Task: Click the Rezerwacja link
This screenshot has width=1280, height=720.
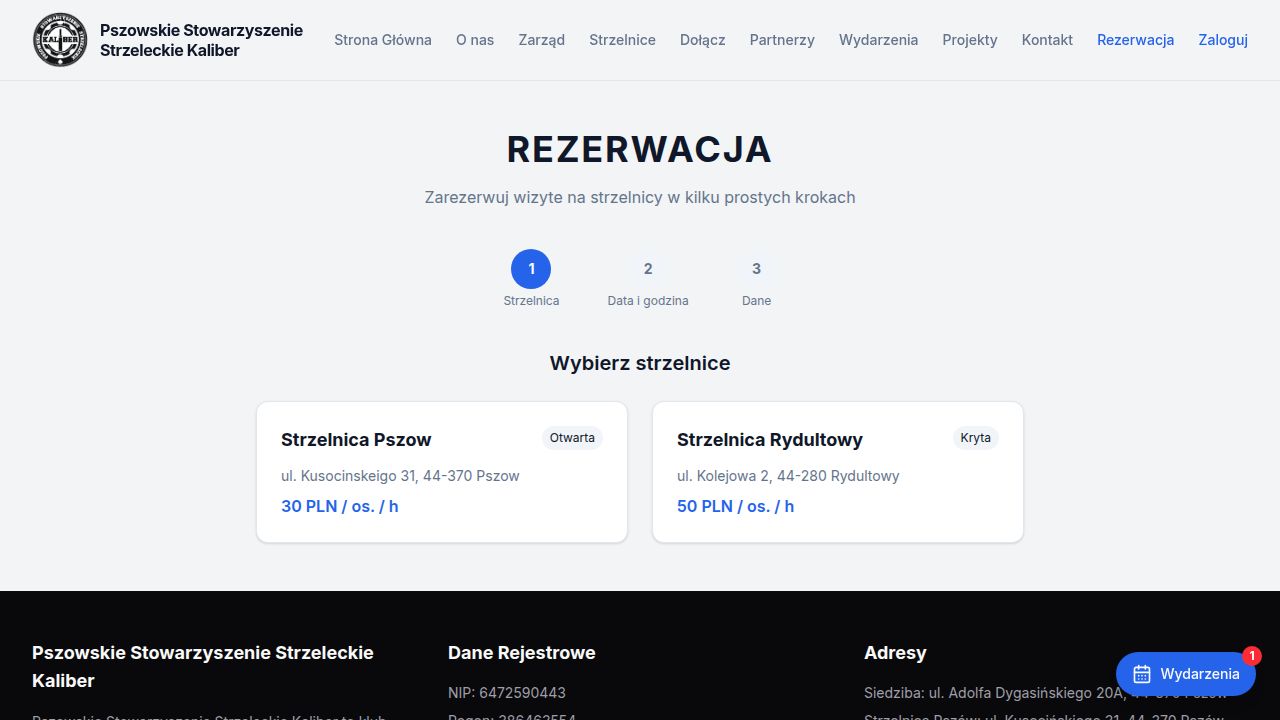Action: 1135,40
